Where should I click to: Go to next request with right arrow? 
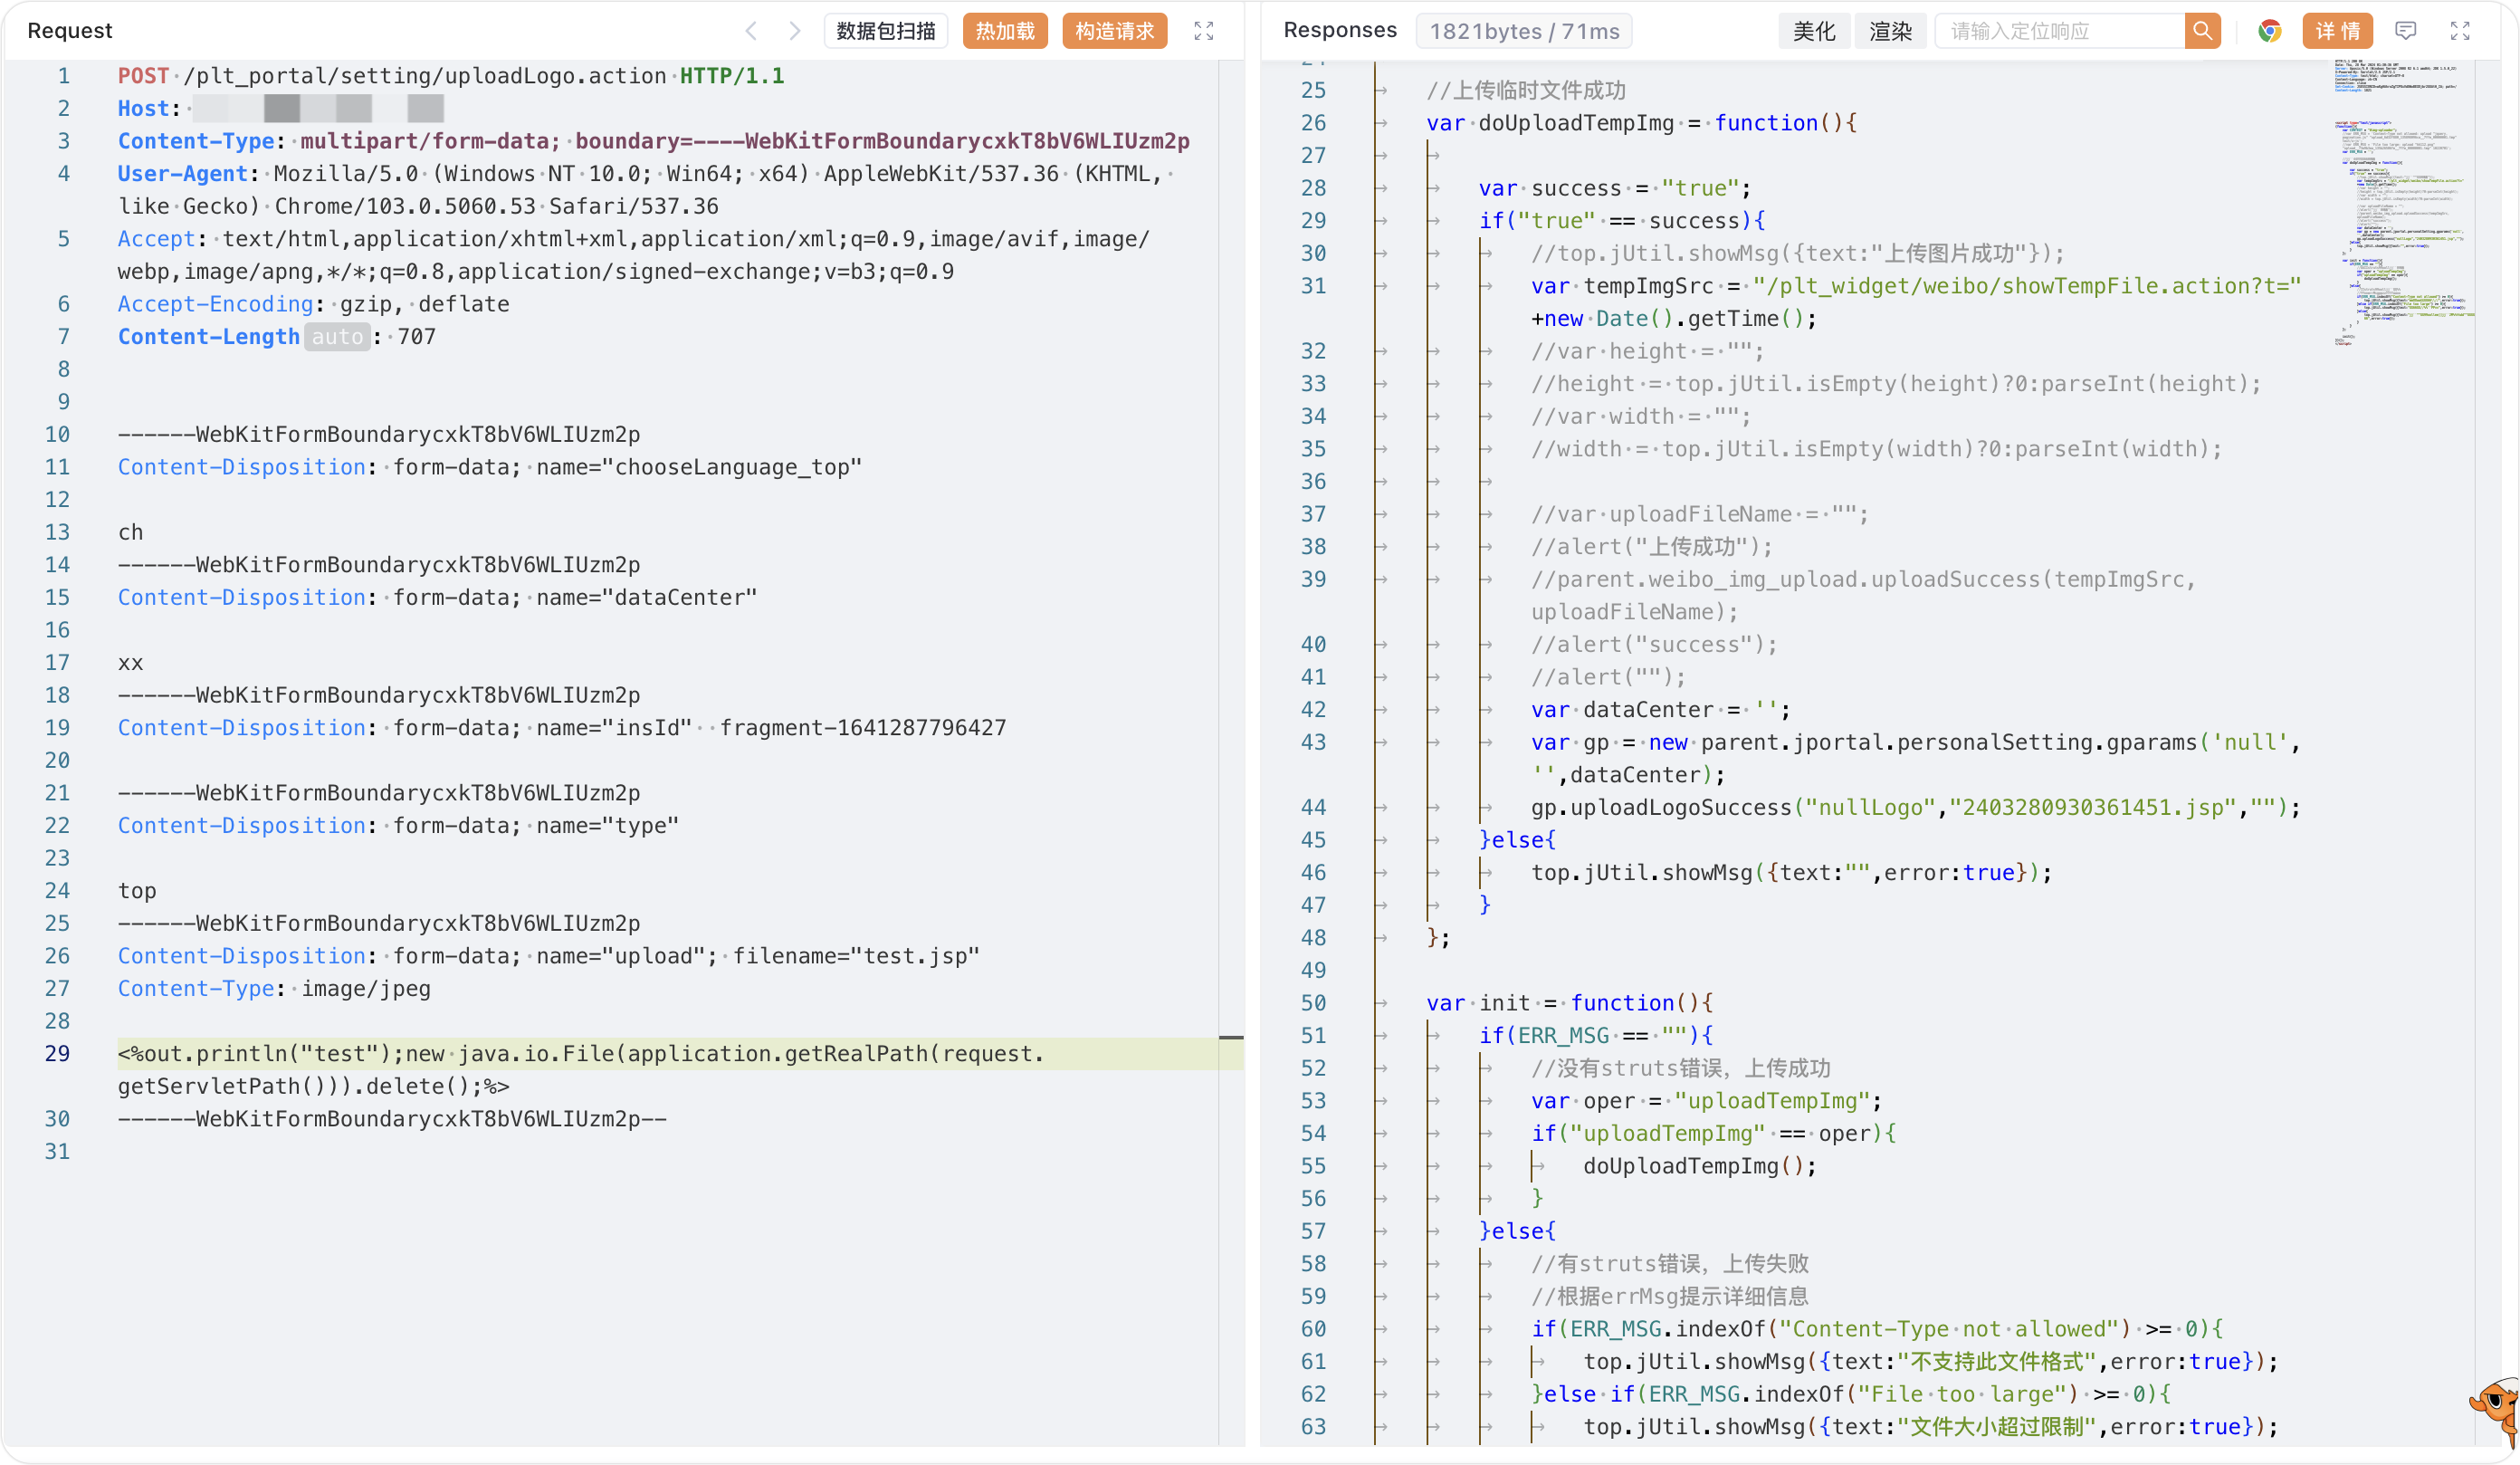click(794, 31)
